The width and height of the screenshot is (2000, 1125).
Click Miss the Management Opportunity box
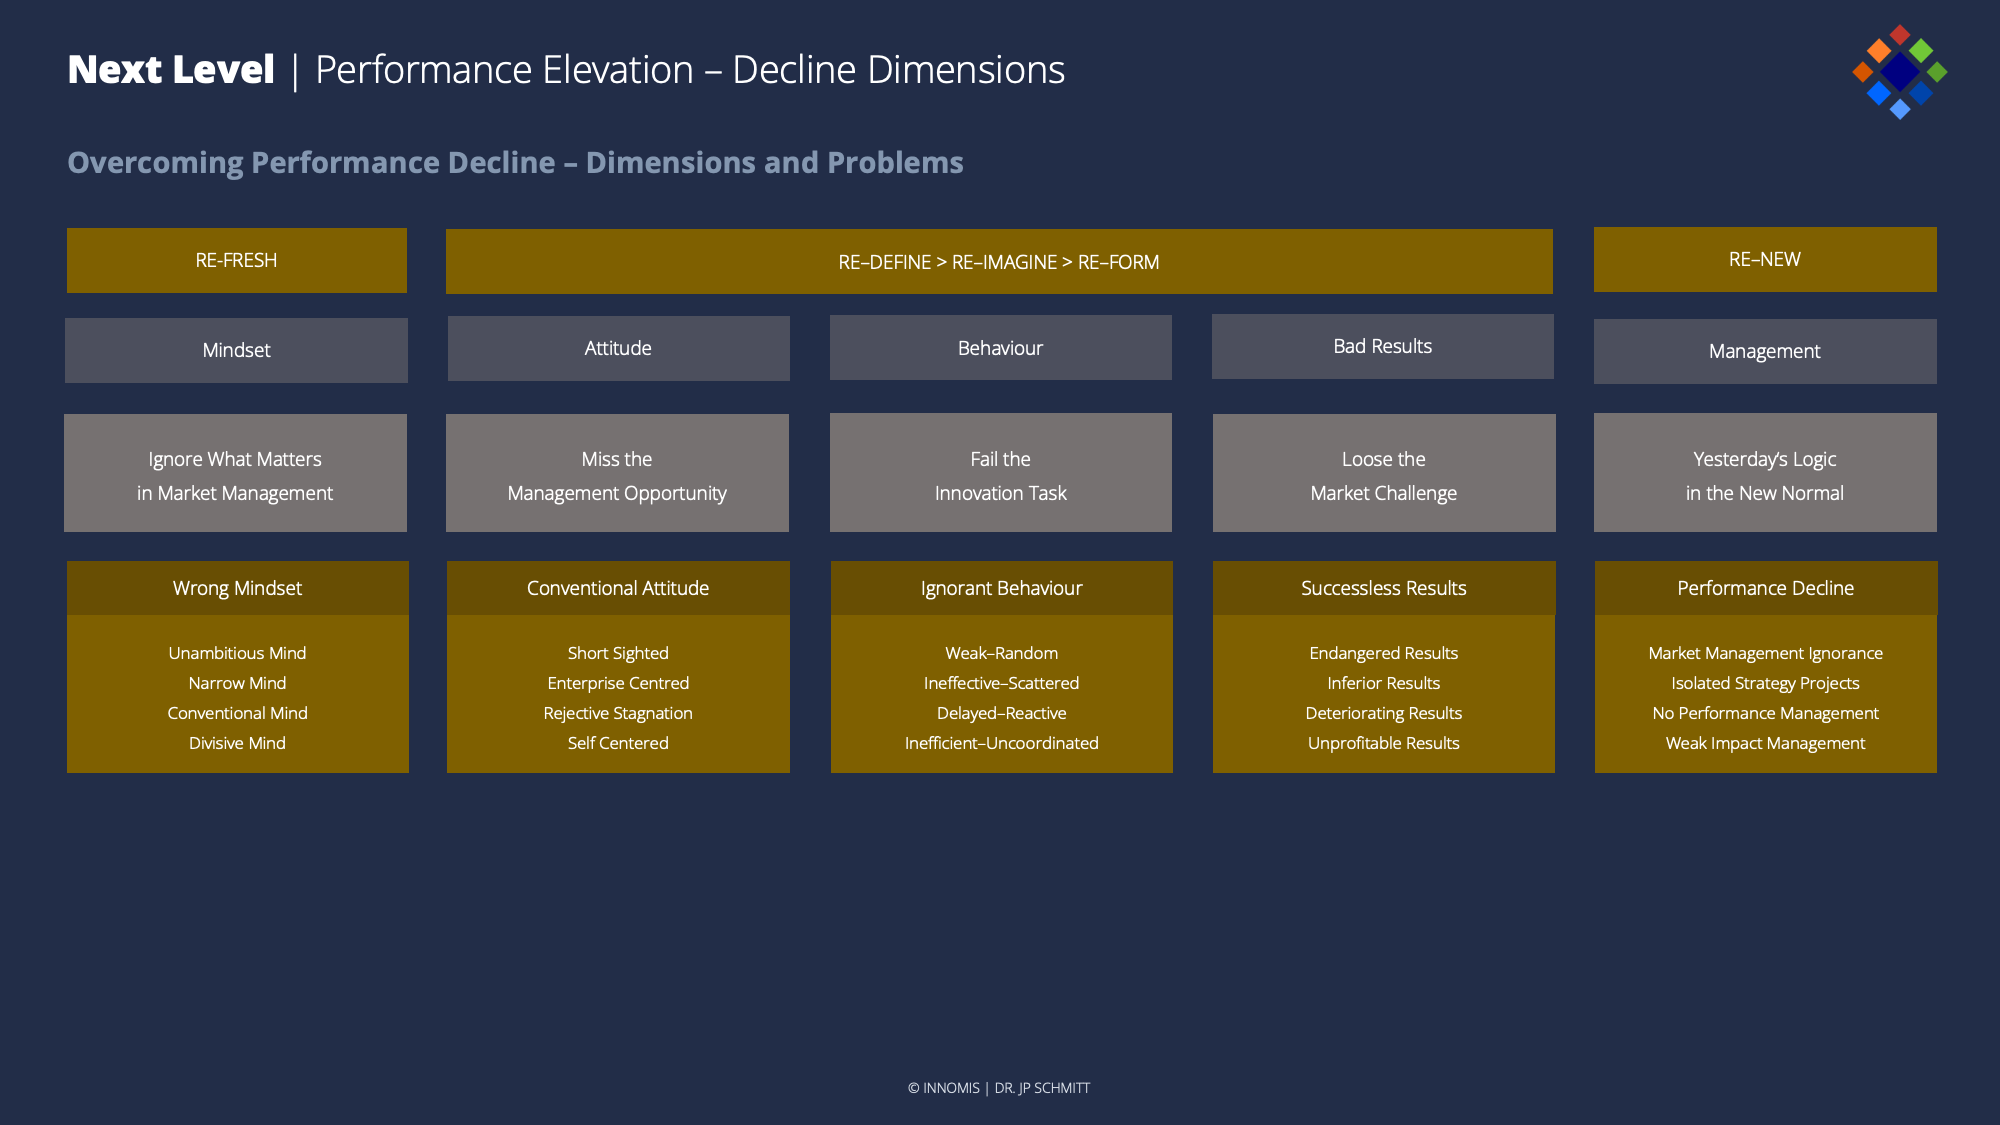click(x=617, y=474)
